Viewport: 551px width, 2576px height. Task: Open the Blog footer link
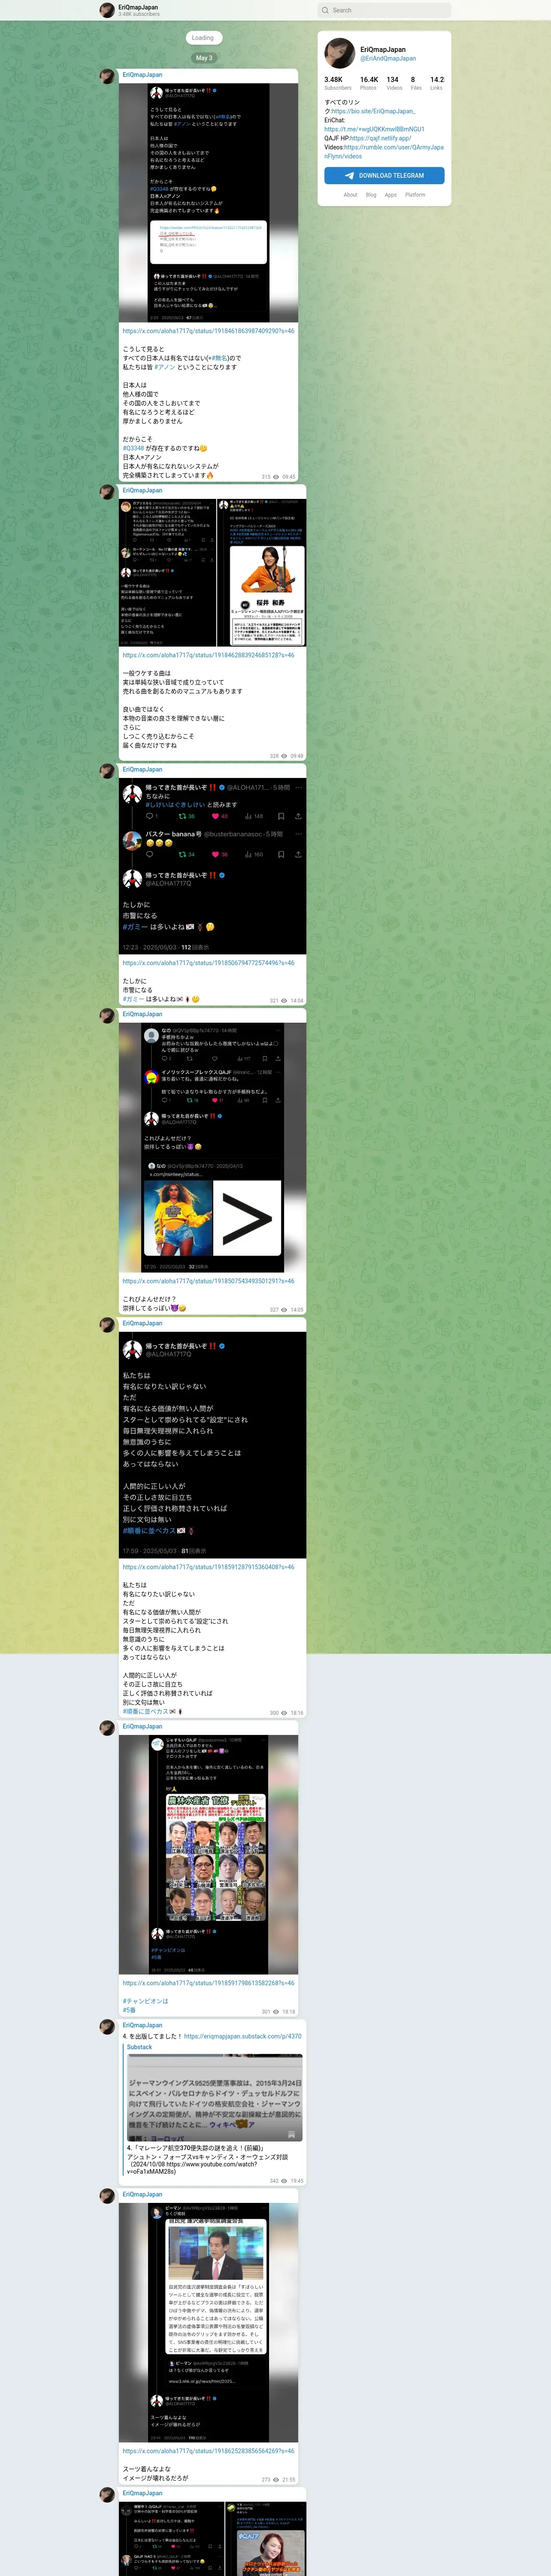tap(371, 195)
